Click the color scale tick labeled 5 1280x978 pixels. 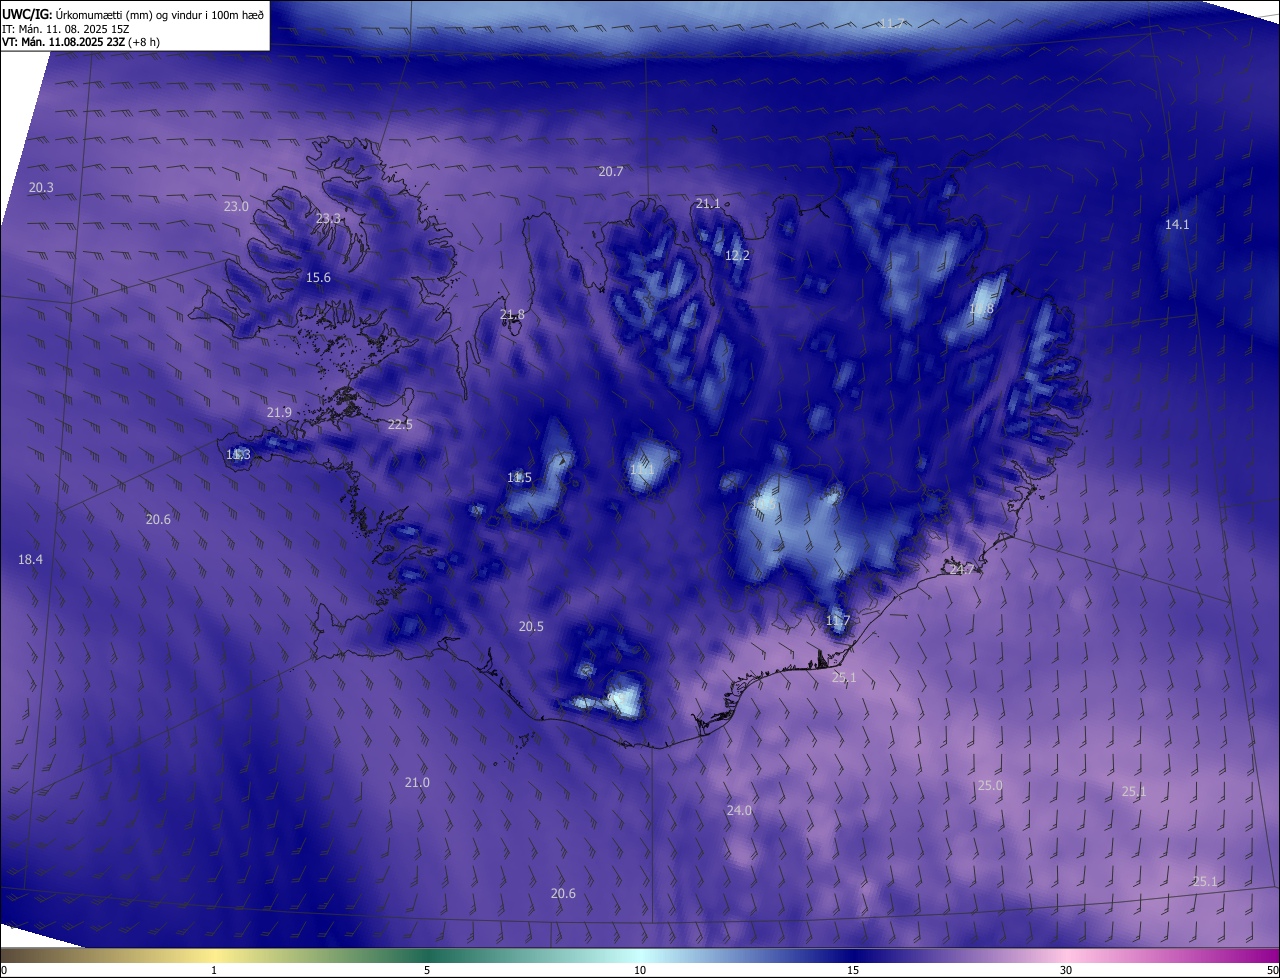(x=427, y=970)
